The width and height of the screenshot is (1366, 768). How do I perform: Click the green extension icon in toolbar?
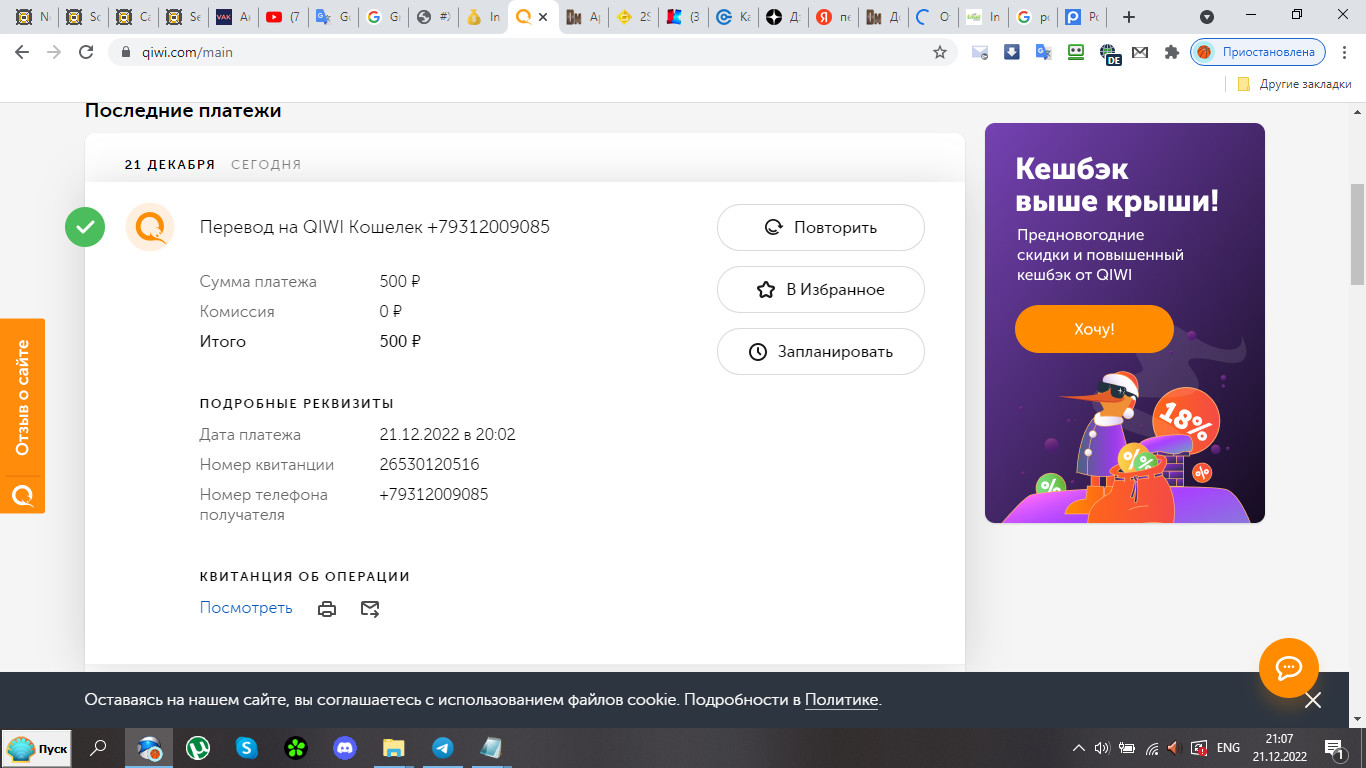click(1076, 52)
